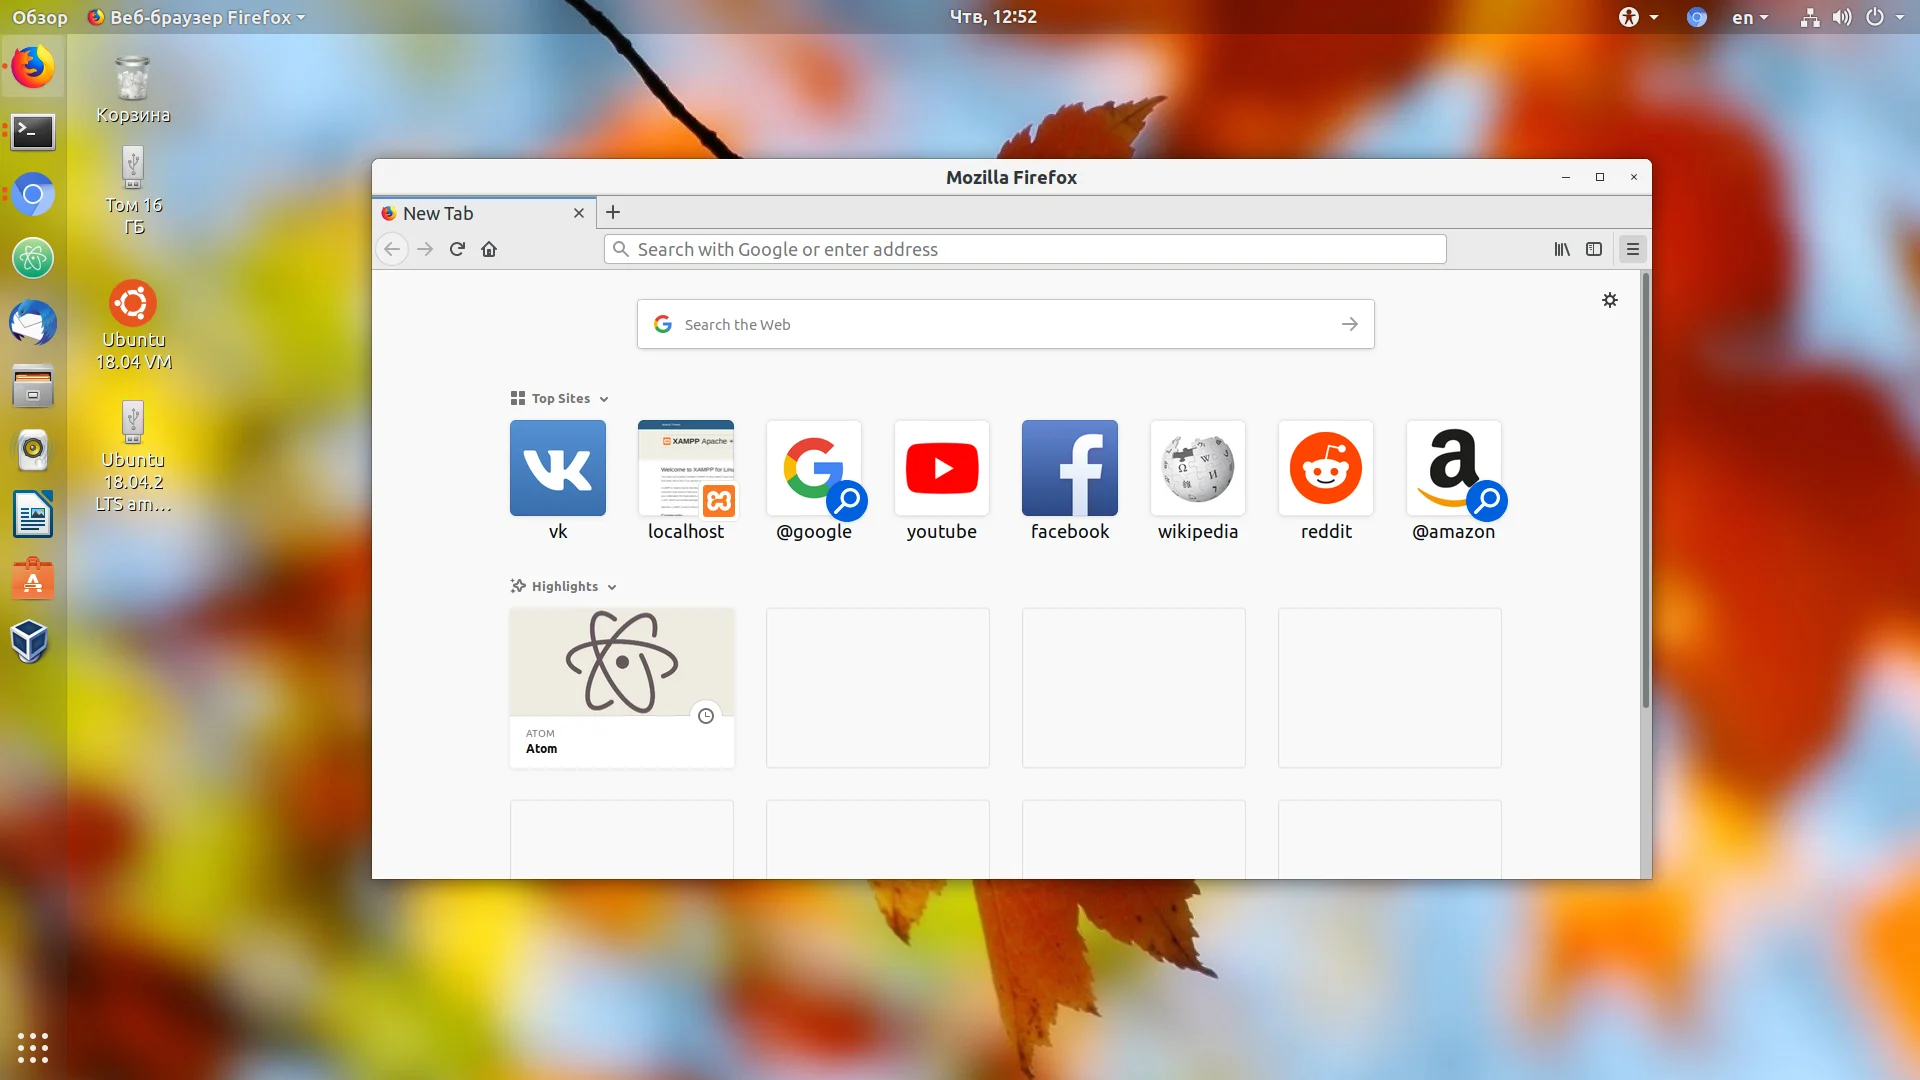Viewport: 1920px width, 1080px height.
Task: Open the wikipedia top site tile
Action: (1198, 468)
